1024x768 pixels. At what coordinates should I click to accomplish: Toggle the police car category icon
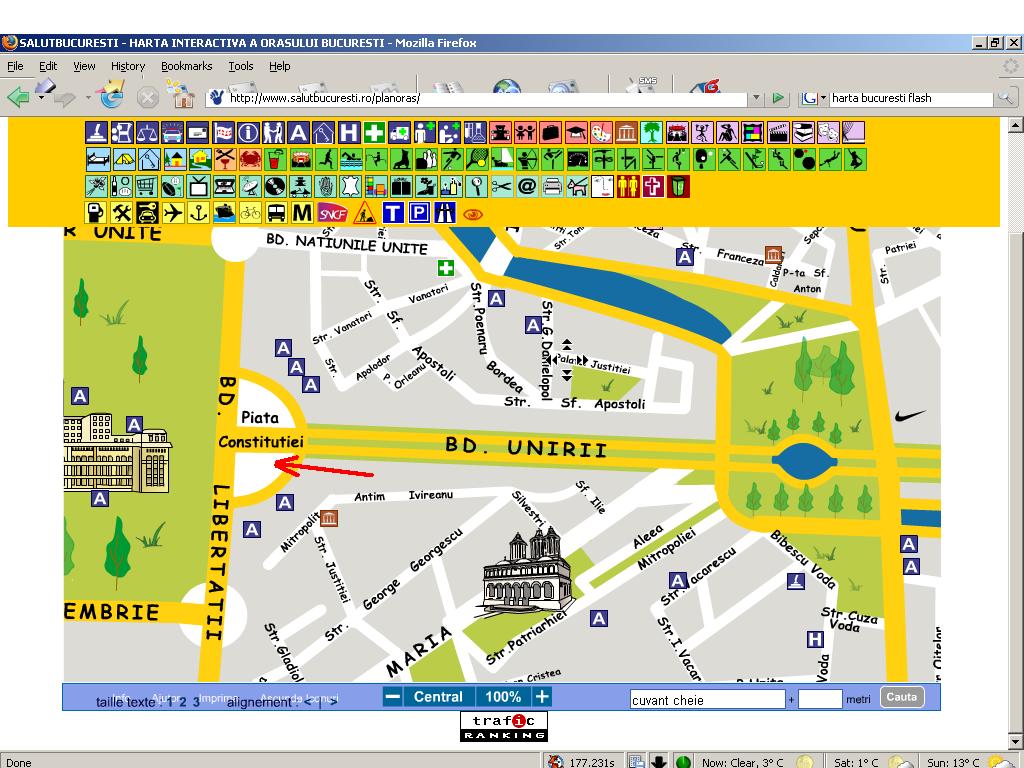click(x=172, y=133)
